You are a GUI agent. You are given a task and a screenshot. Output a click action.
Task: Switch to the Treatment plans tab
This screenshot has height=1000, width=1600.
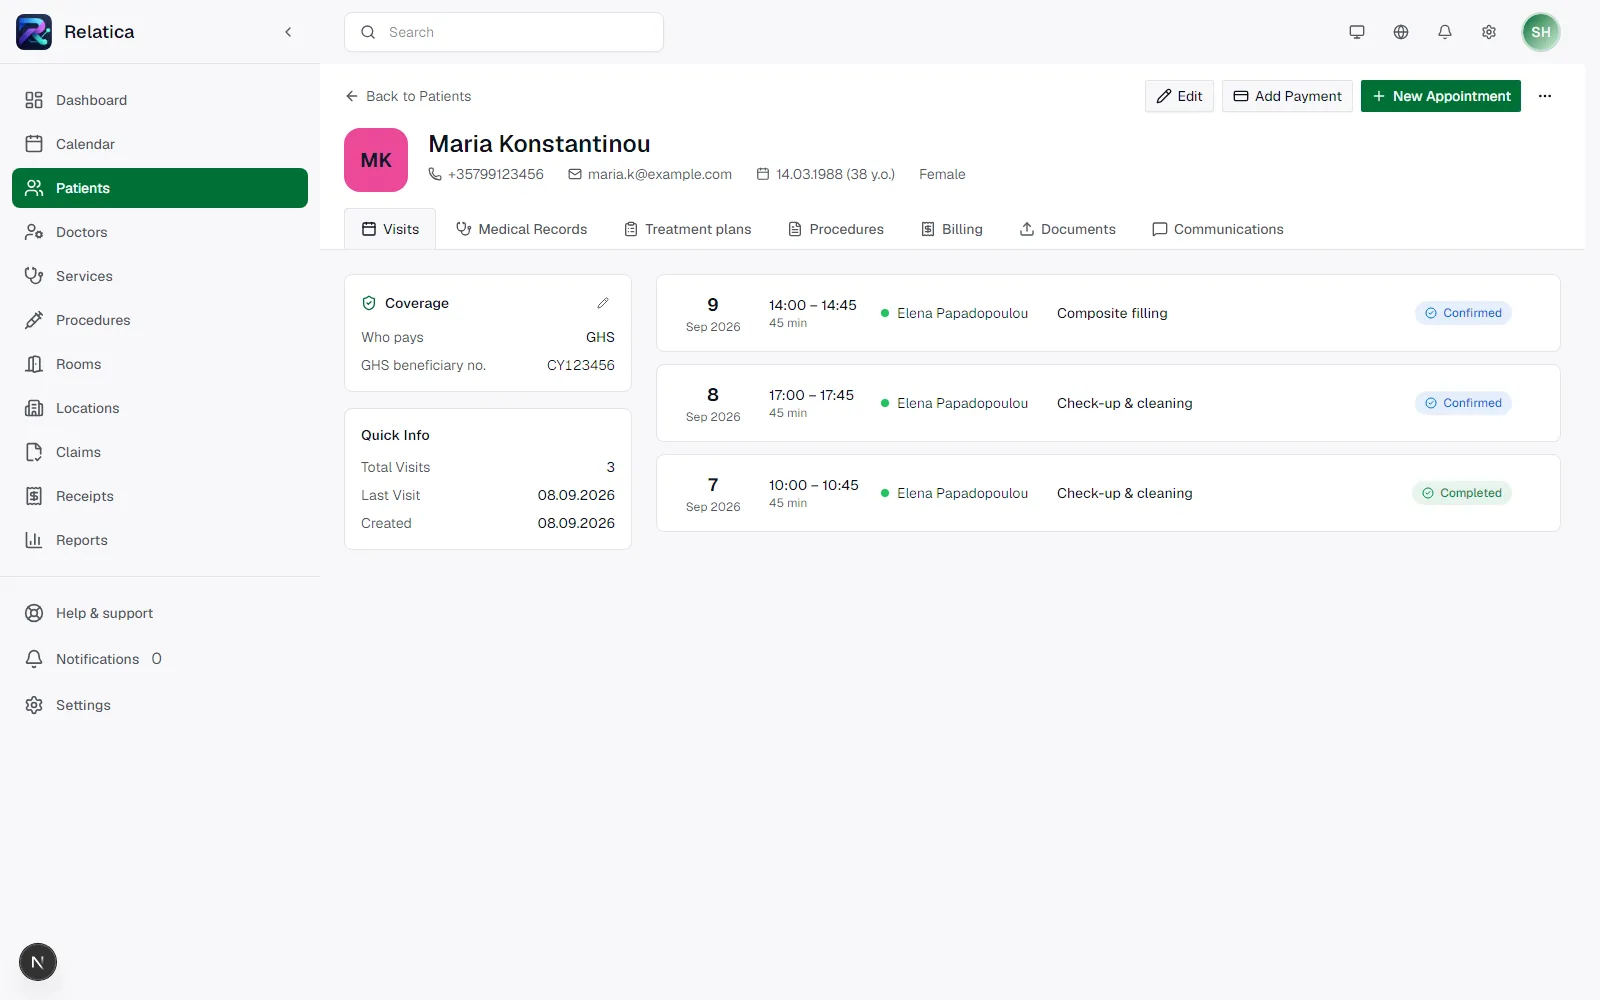point(688,229)
